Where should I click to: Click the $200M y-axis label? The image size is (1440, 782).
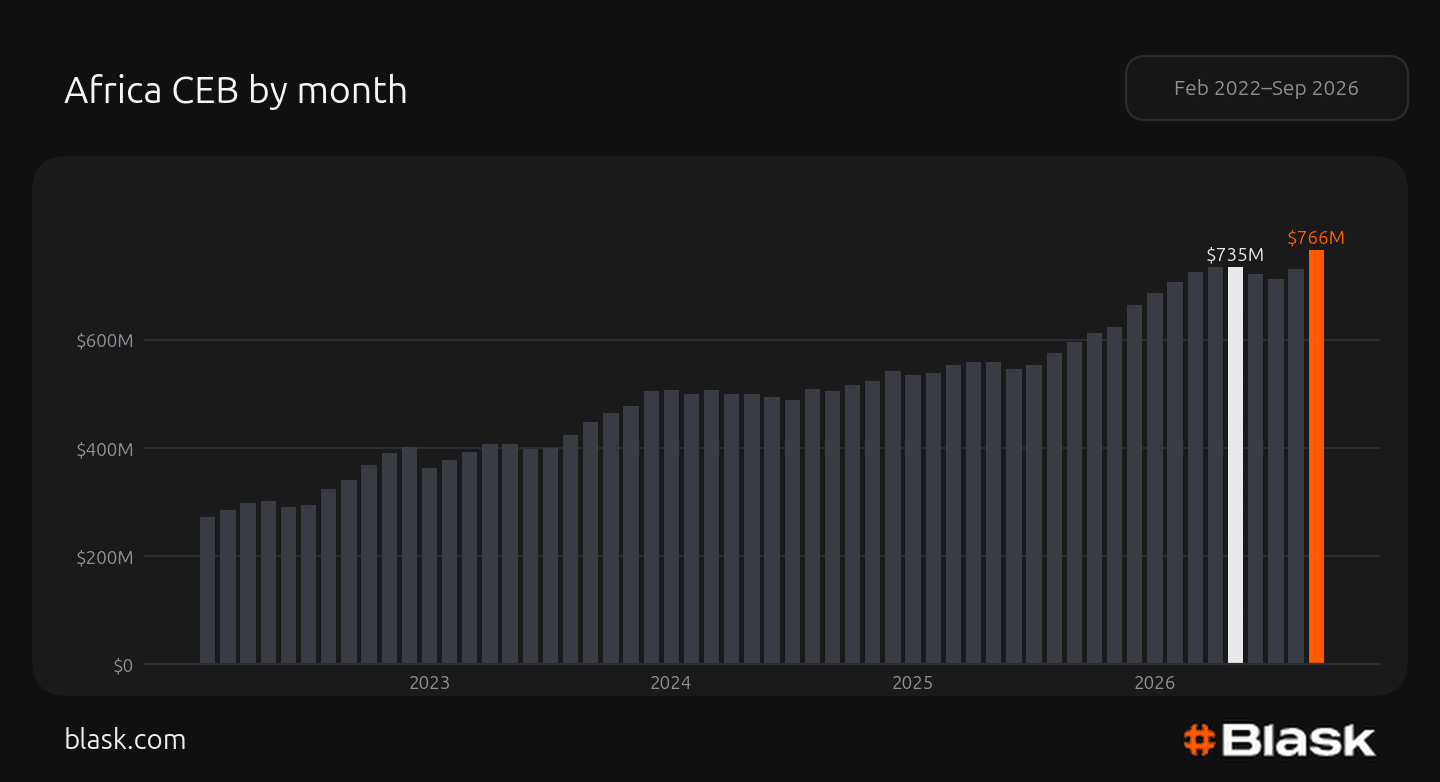tap(105, 557)
